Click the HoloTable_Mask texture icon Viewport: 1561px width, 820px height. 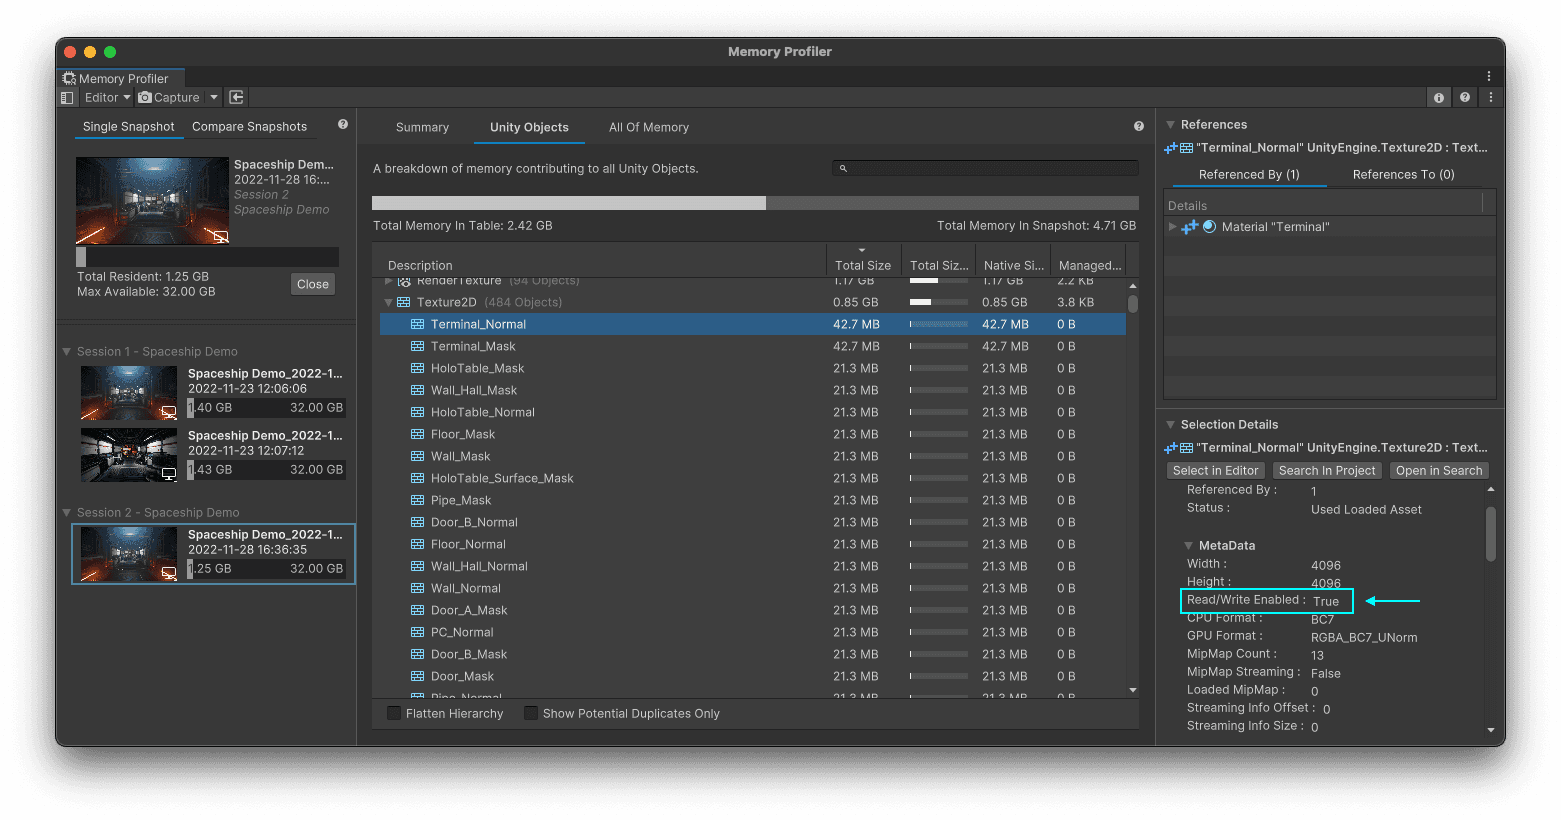pyautogui.click(x=417, y=368)
